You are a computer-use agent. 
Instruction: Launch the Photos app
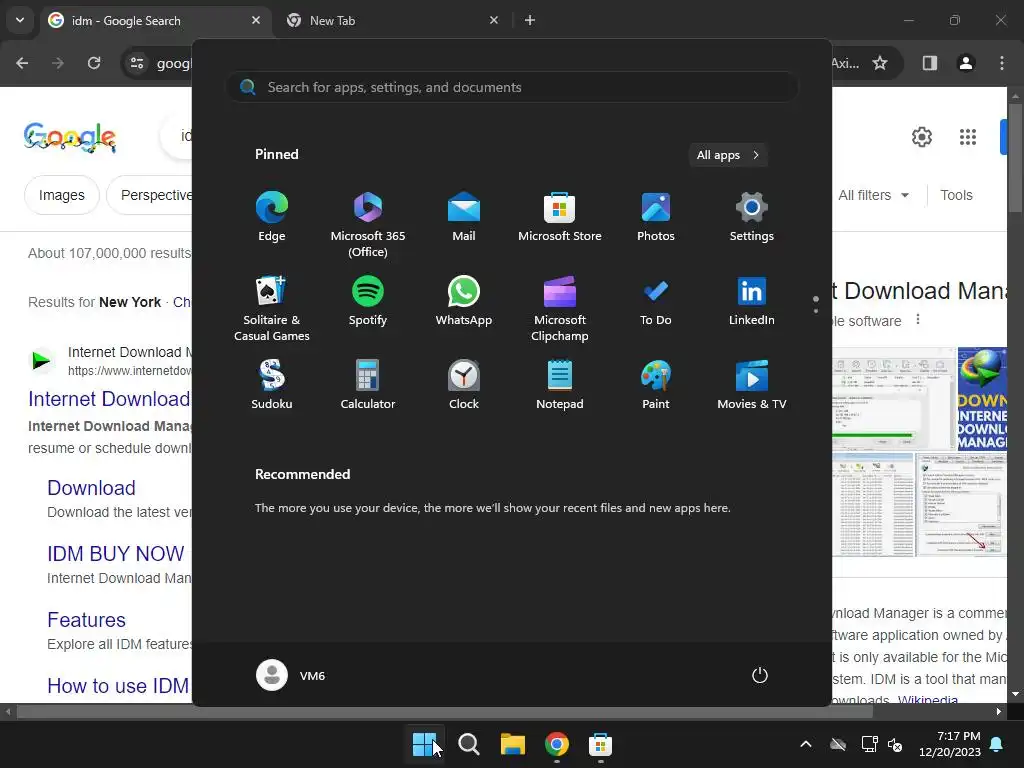coord(656,217)
